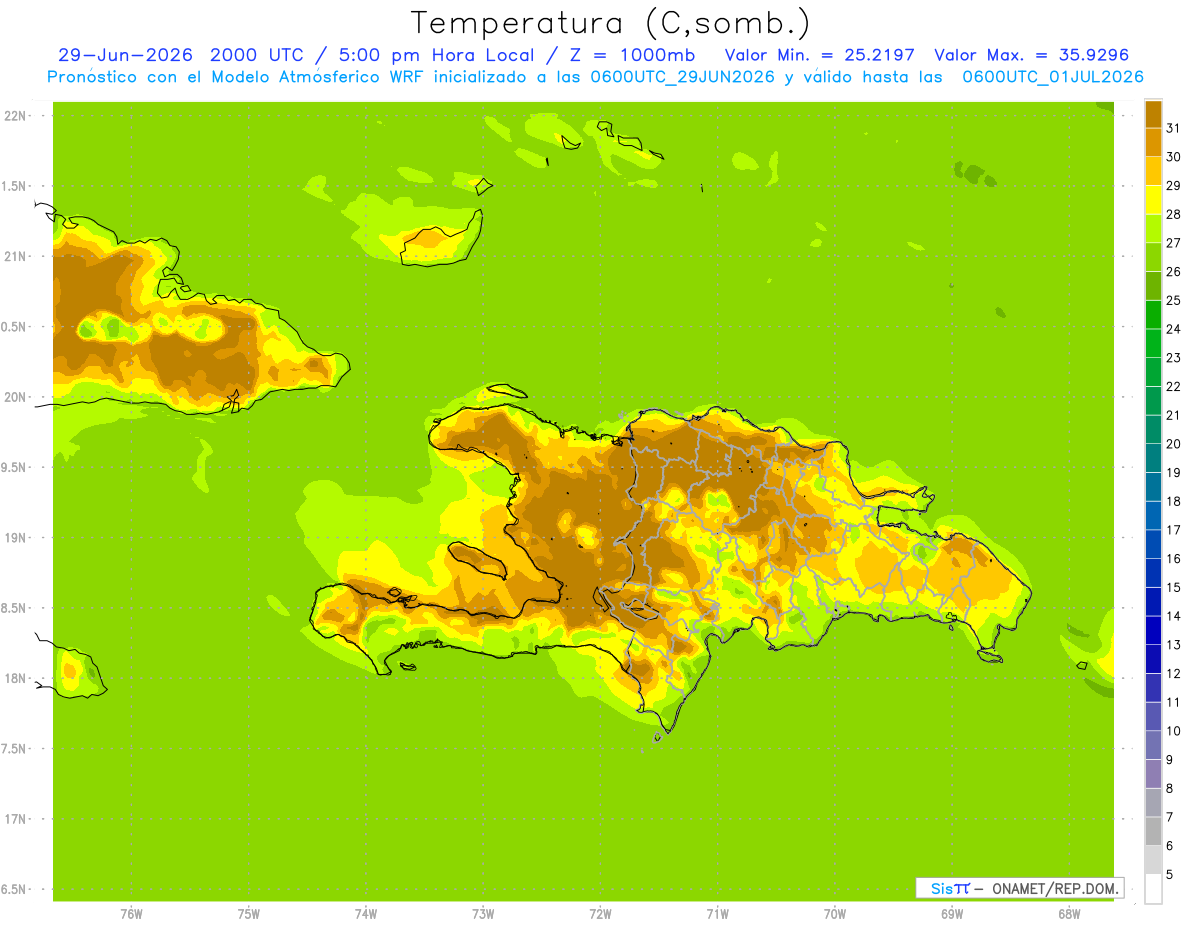Image resolution: width=1200 pixels, height=927 pixels.
Task: Click the '17N' latitude axis label
Action: 17,819
